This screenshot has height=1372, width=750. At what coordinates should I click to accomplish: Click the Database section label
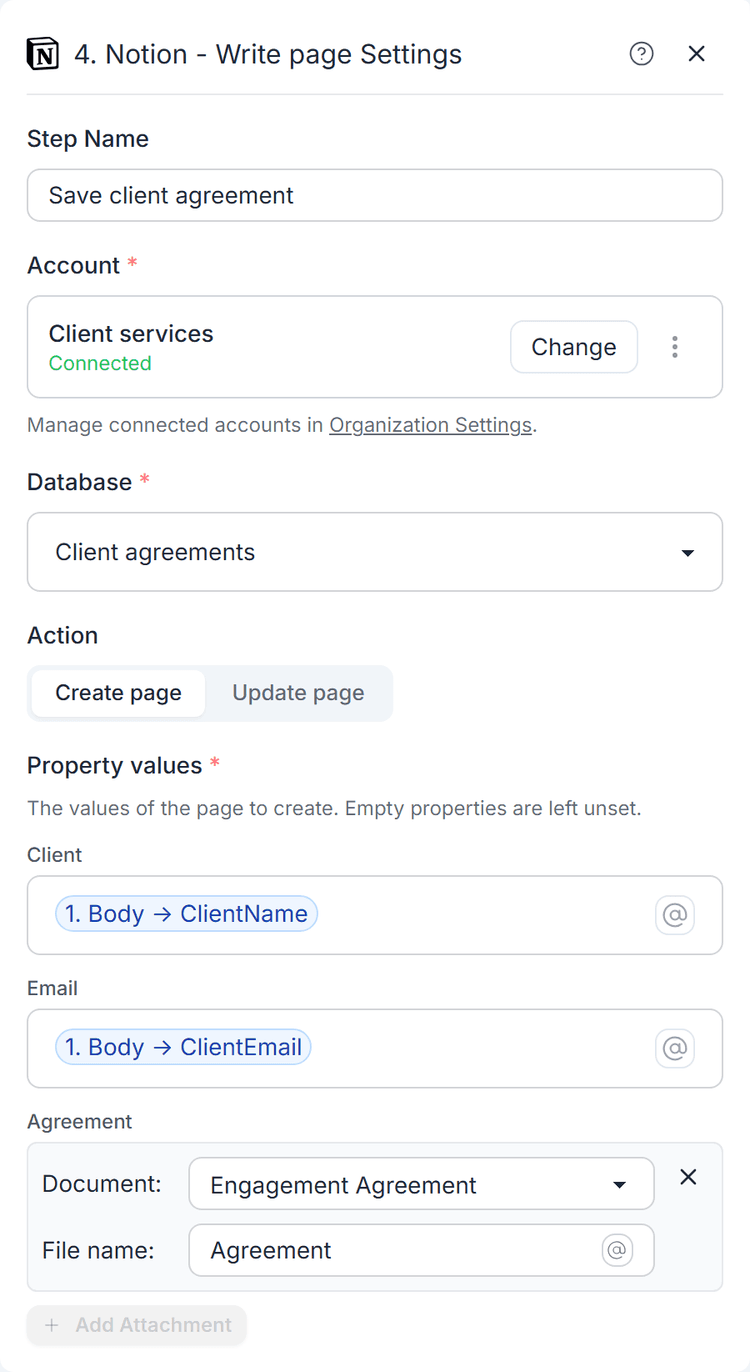coord(80,482)
